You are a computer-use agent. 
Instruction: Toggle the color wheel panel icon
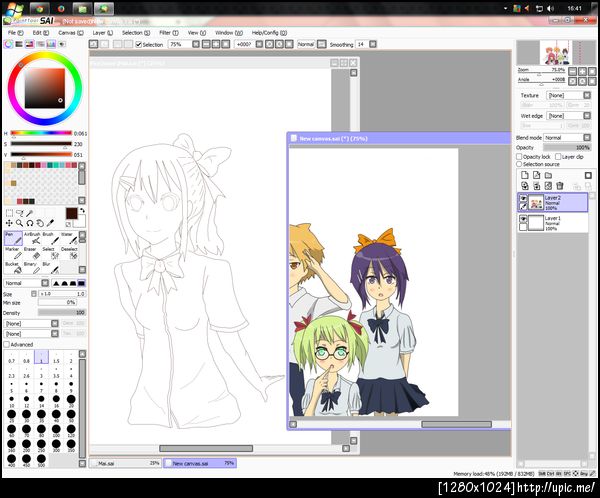(x=8, y=44)
